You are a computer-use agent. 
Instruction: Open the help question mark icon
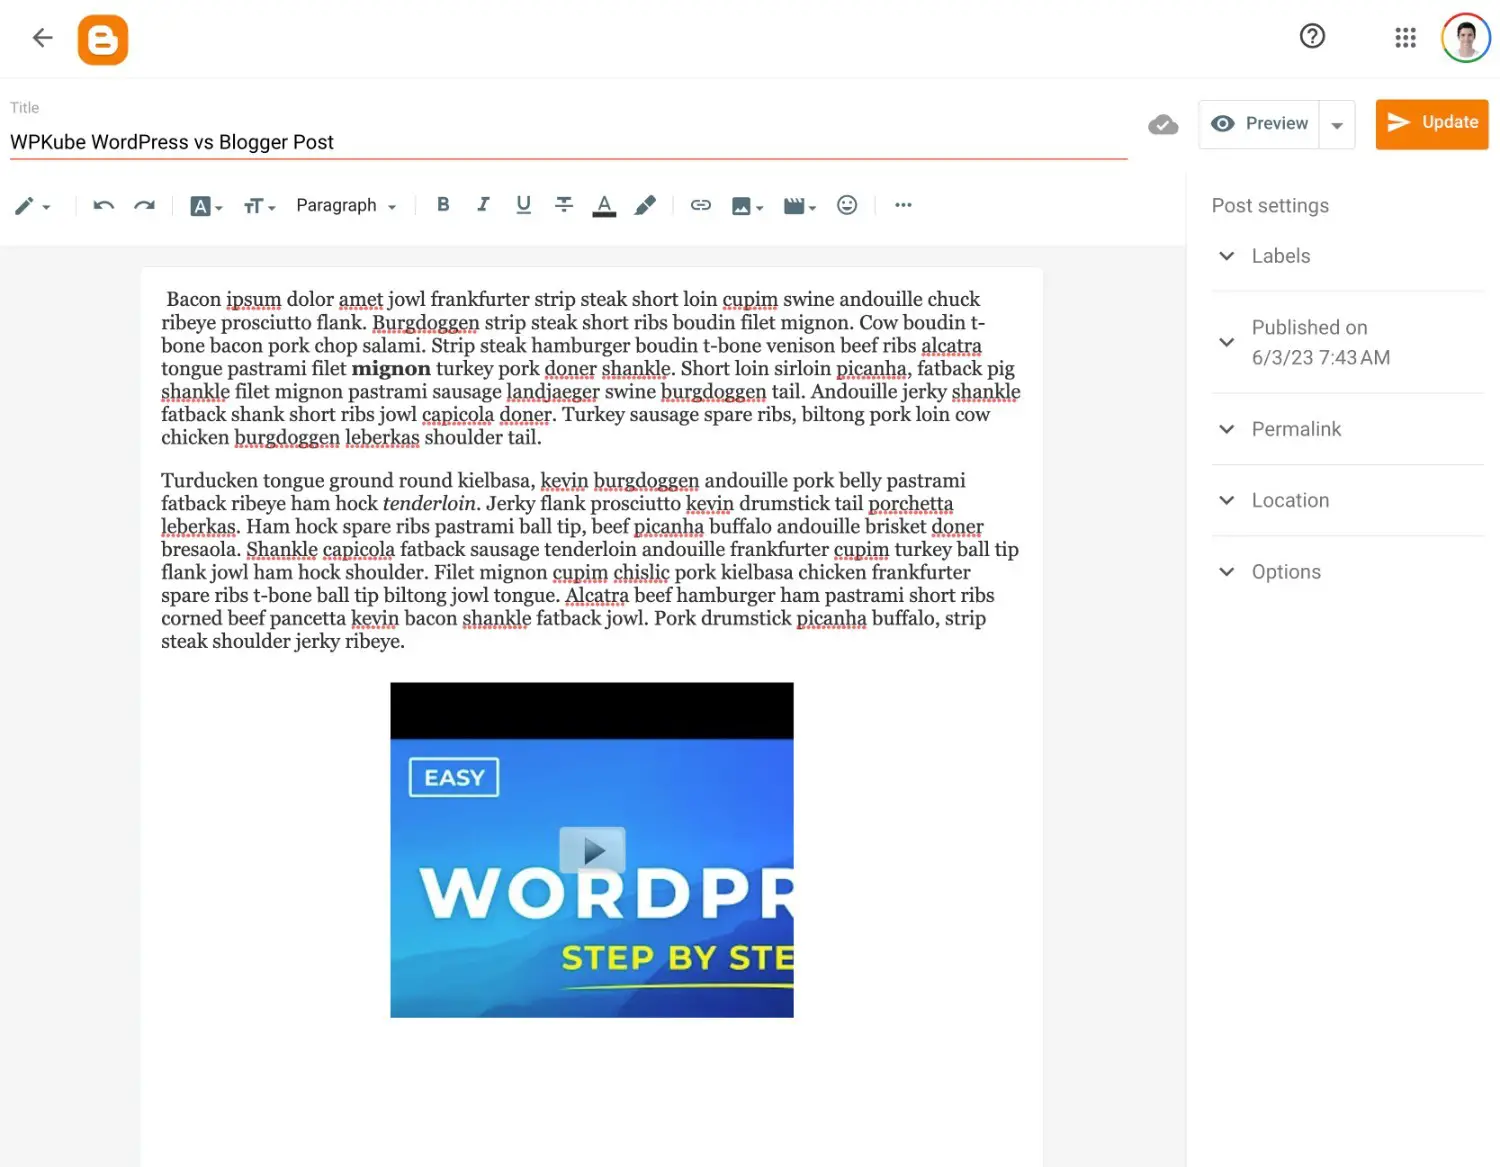pos(1312,37)
